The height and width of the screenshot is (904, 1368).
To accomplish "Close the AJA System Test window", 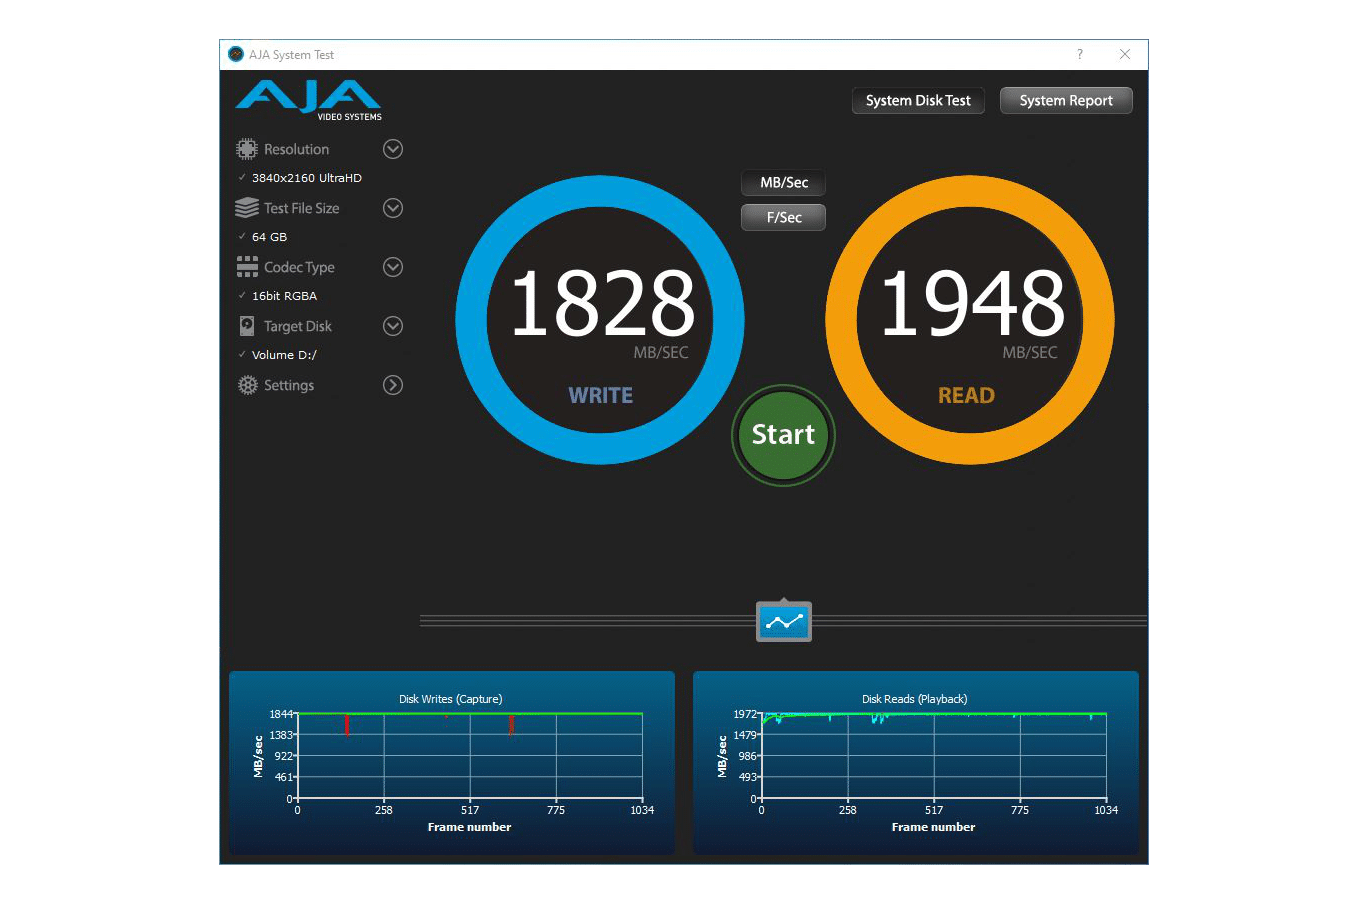I will [1125, 54].
